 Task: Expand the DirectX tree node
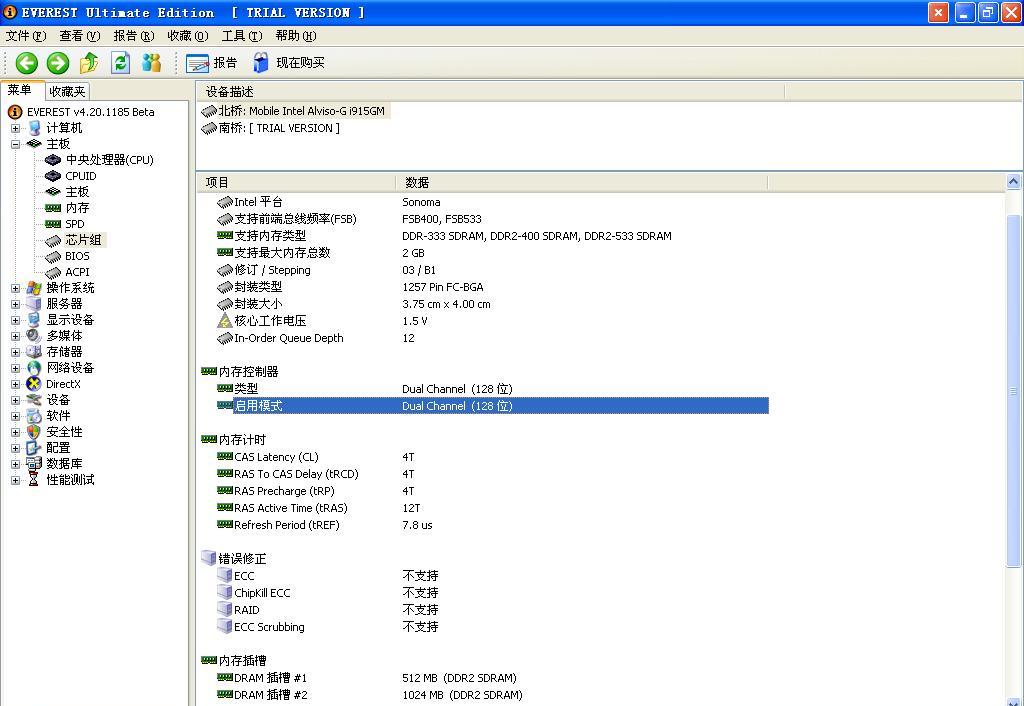pos(16,384)
